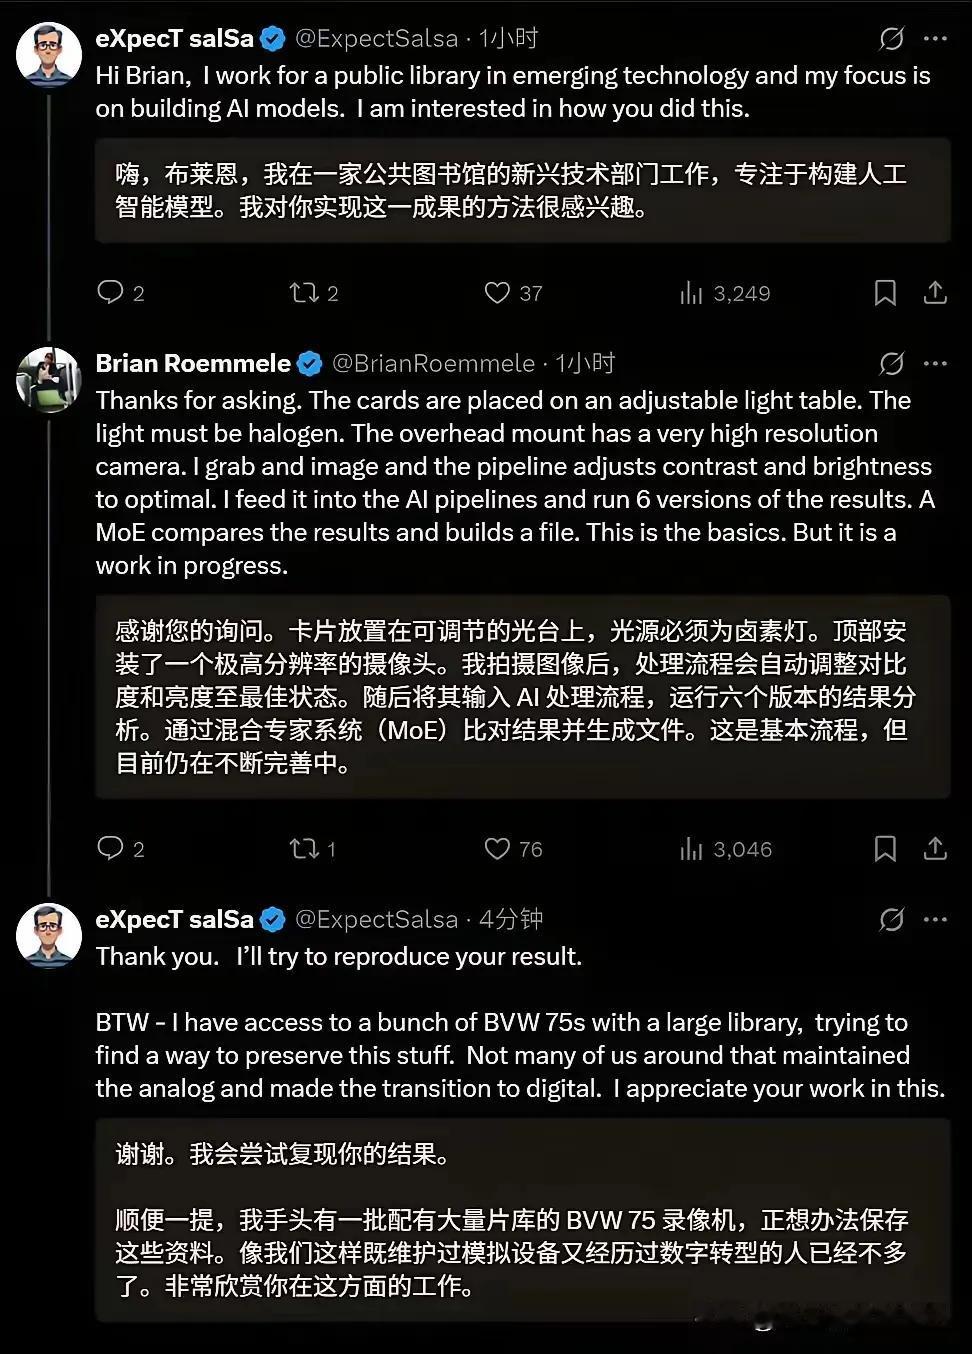Click Grok icon on last eXpecT salSa tweet
The height and width of the screenshot is (1354, 972).
pos(891,919)
